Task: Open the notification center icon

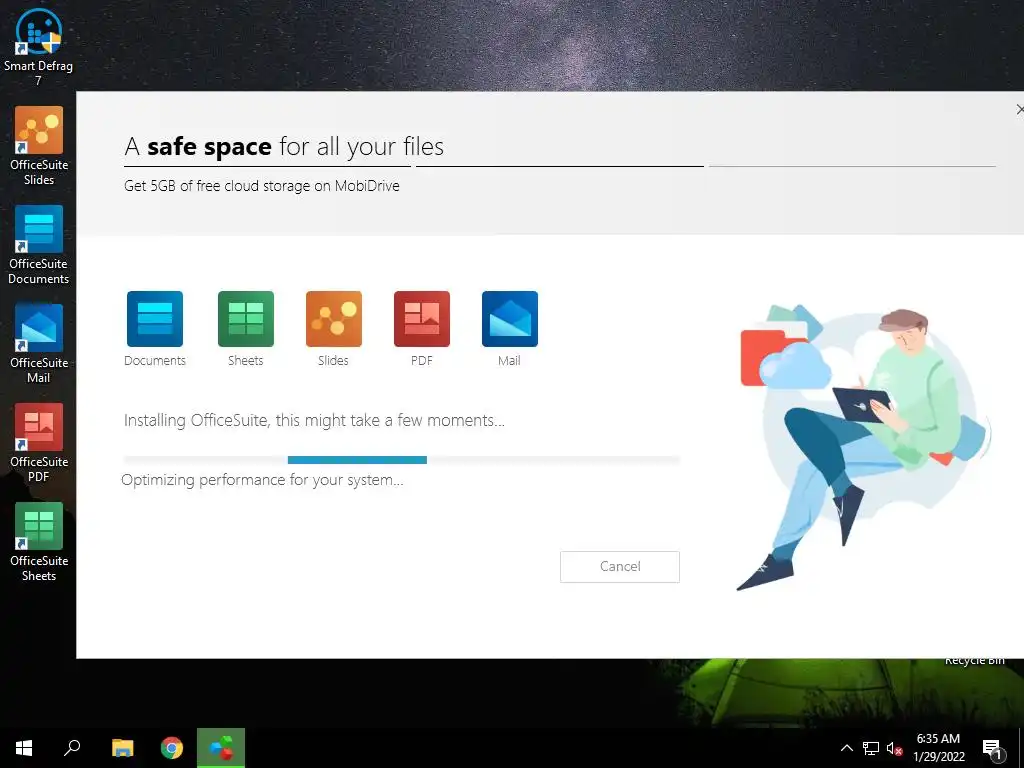Action: (x=992, y=749)
